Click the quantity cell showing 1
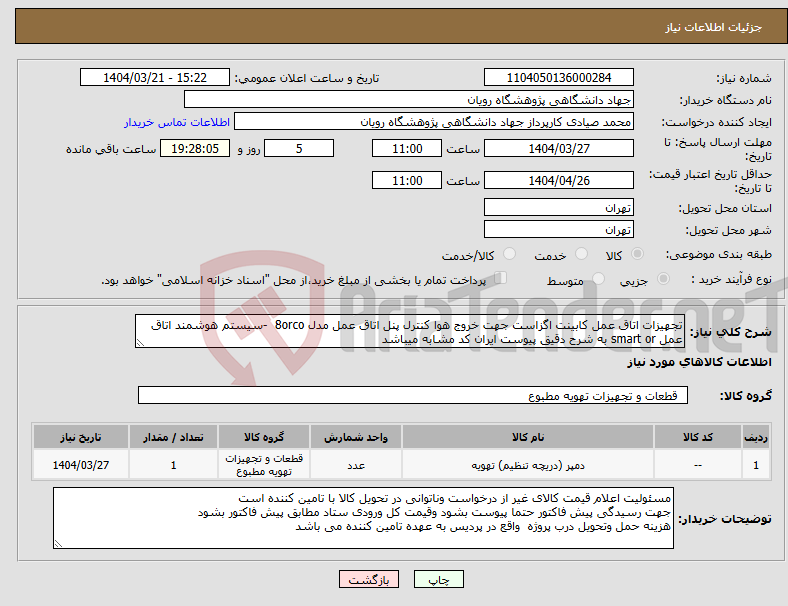Screen dimensions: 788x606 click(173, 465)
